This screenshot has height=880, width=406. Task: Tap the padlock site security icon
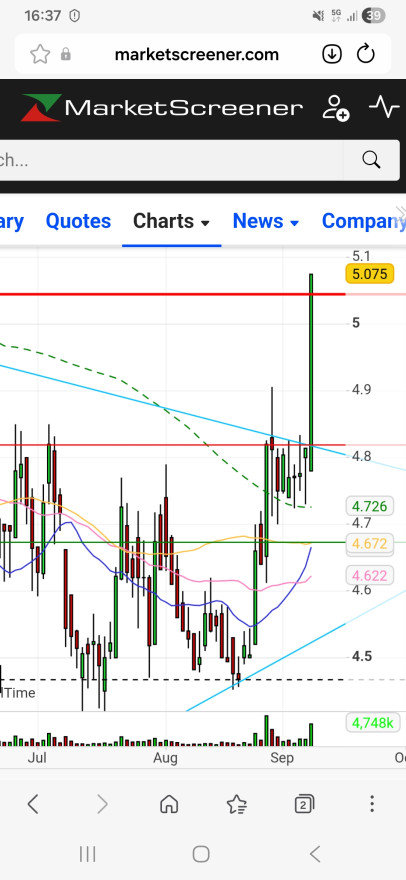point(66,54)
